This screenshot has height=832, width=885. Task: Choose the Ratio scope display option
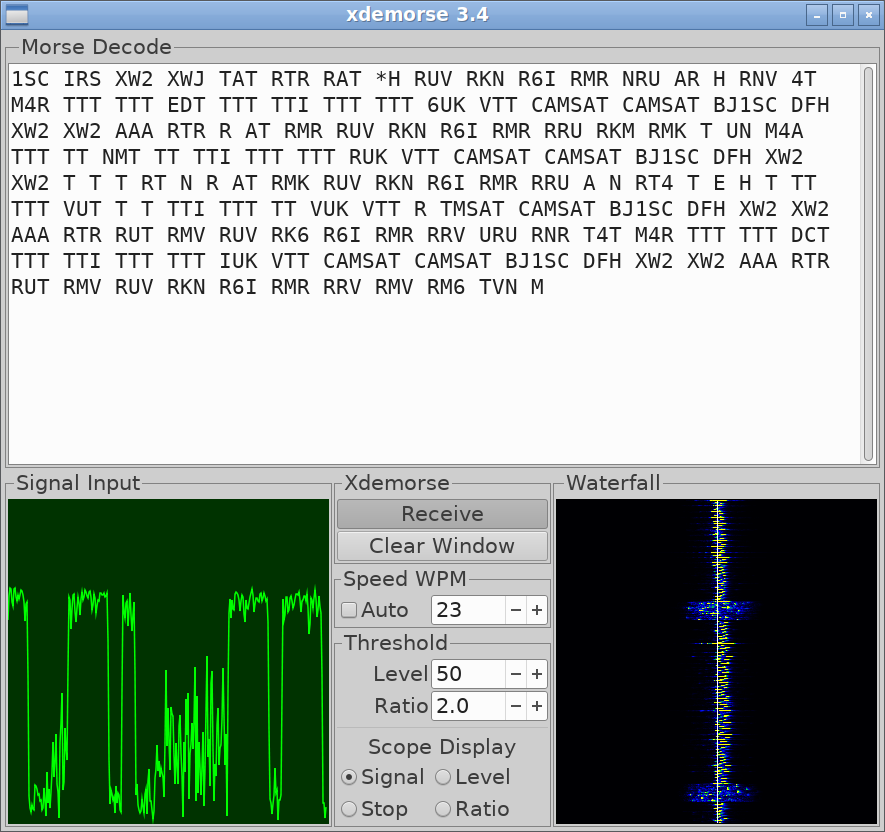coord(443,809)
